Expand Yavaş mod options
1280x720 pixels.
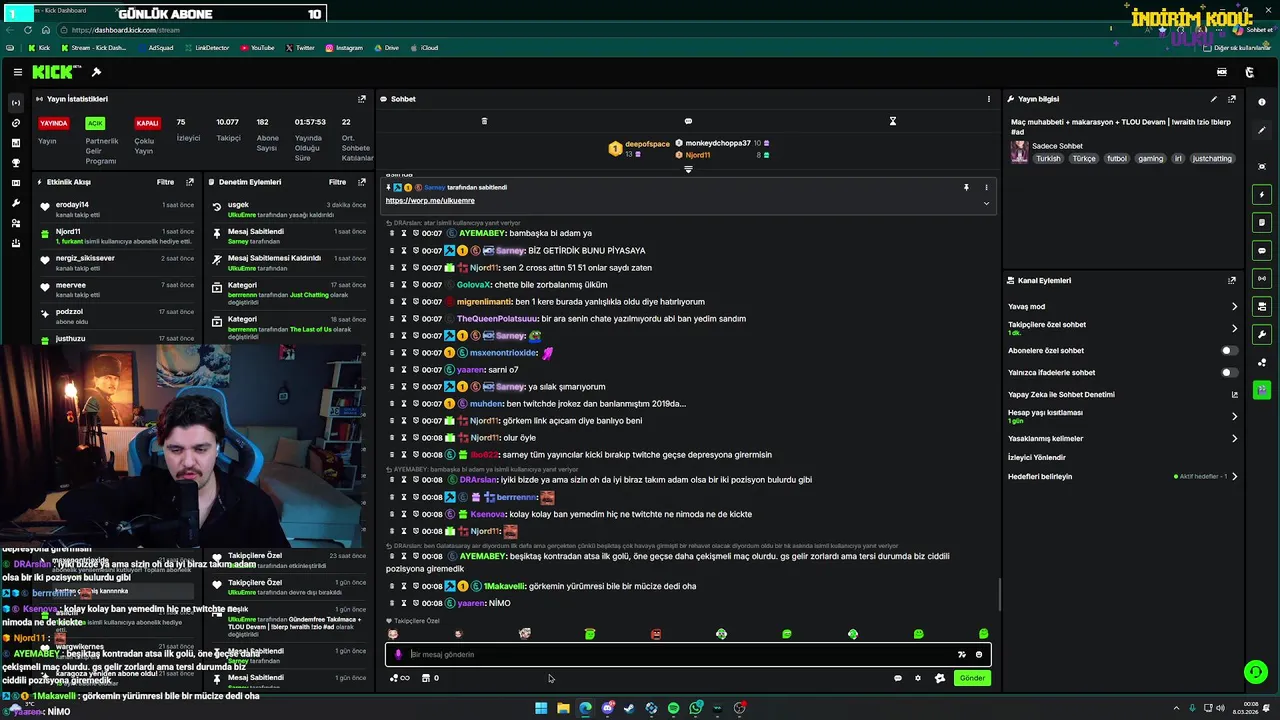1122,307
